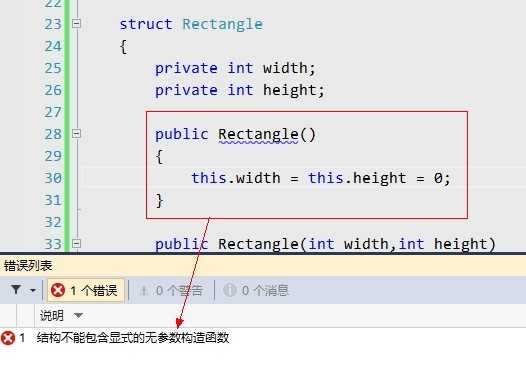Open the filter dropdown arrow beside the funnel
This screenshot has height=381, width=526.
33,290
